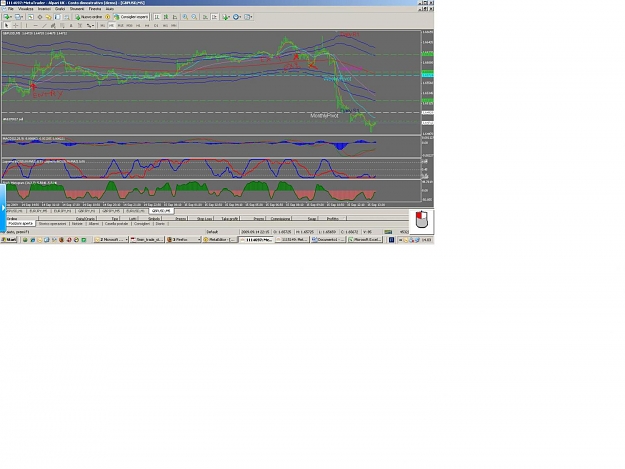
Task: Switch timeframe to M1
Action: click(102, 26)
